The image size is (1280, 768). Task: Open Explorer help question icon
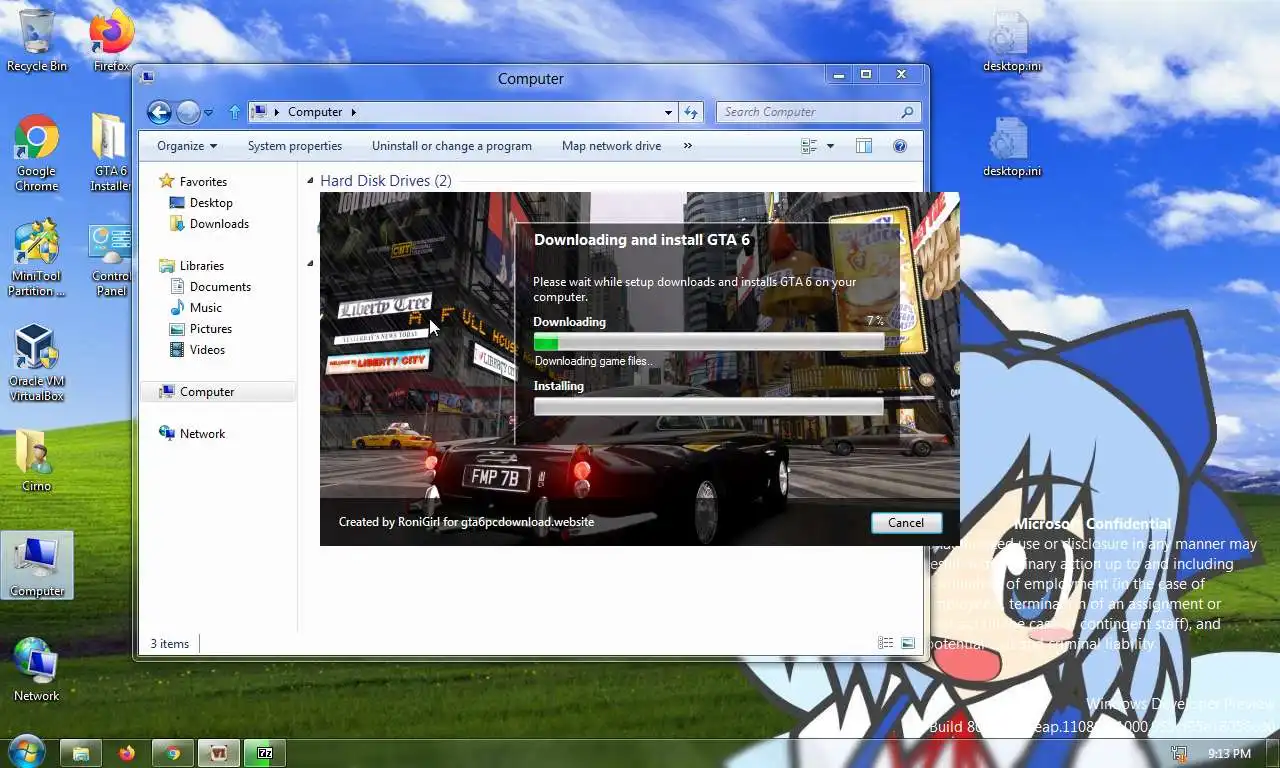[899, 146]
